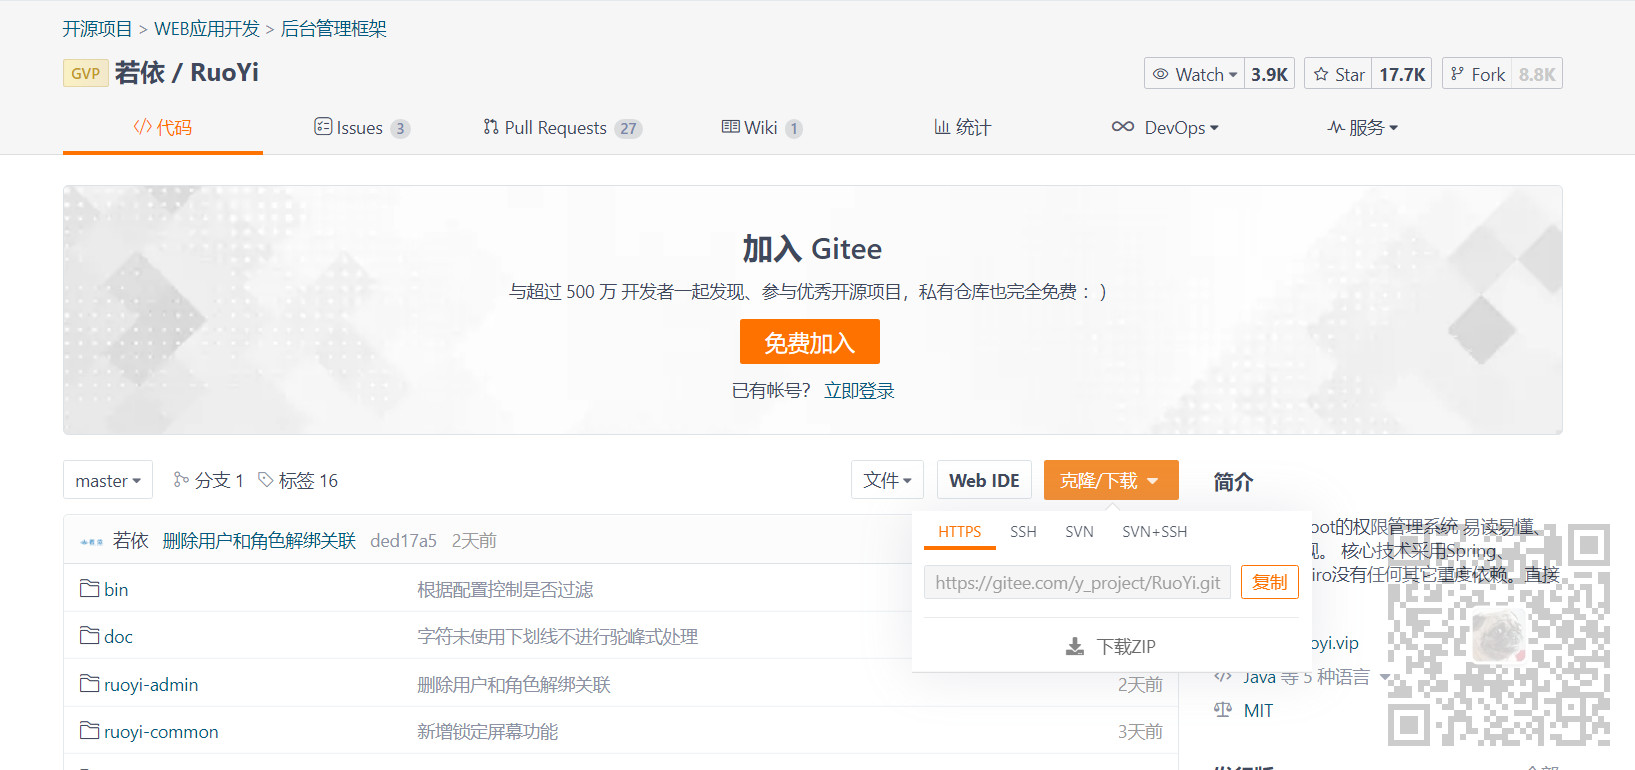Open the ruoyi-admin folder
Screen dimensions: 1635x770
pos(151,684)
